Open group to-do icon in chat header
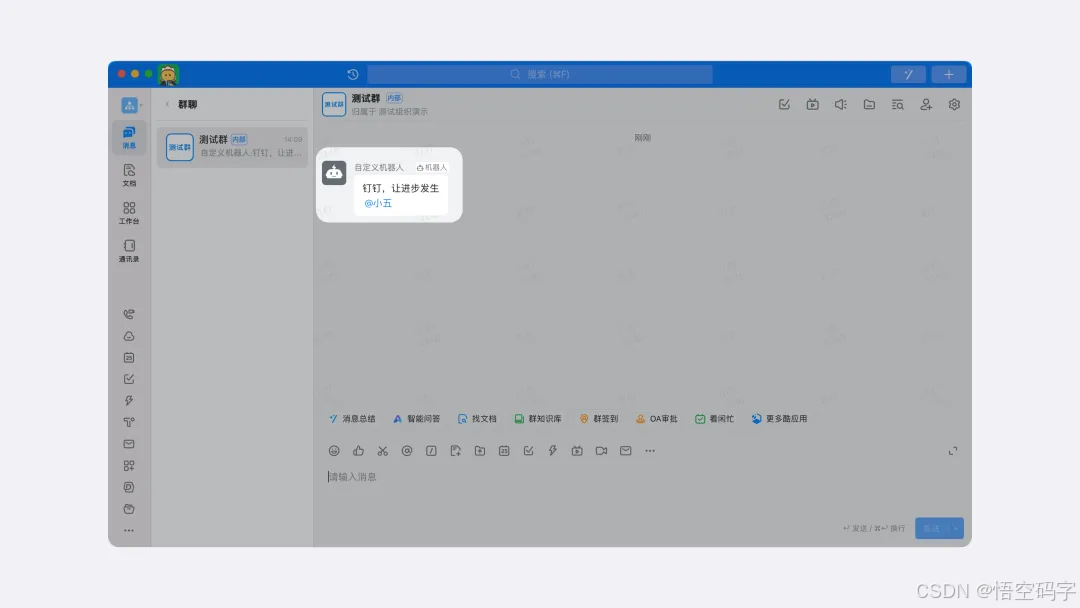The height and width of the screenshot is (608, 1080). point(784,105)
